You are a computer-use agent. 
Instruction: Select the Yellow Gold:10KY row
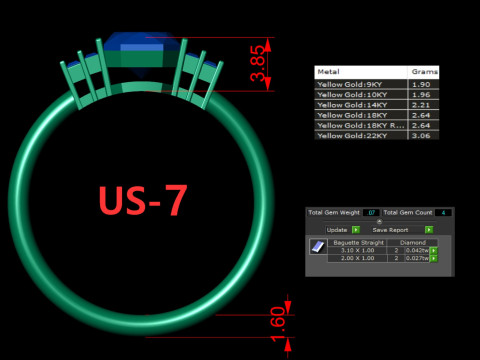(377, 95)
